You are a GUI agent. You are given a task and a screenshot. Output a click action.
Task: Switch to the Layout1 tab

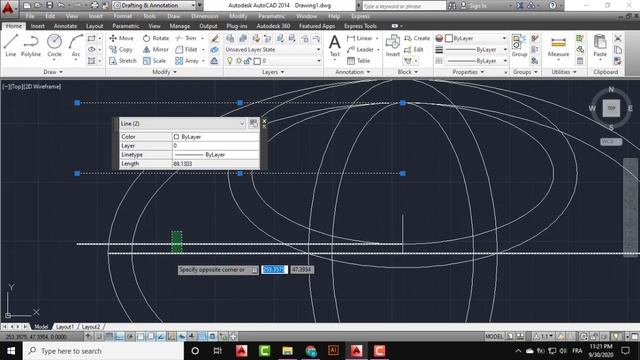(x=65, y=327)
